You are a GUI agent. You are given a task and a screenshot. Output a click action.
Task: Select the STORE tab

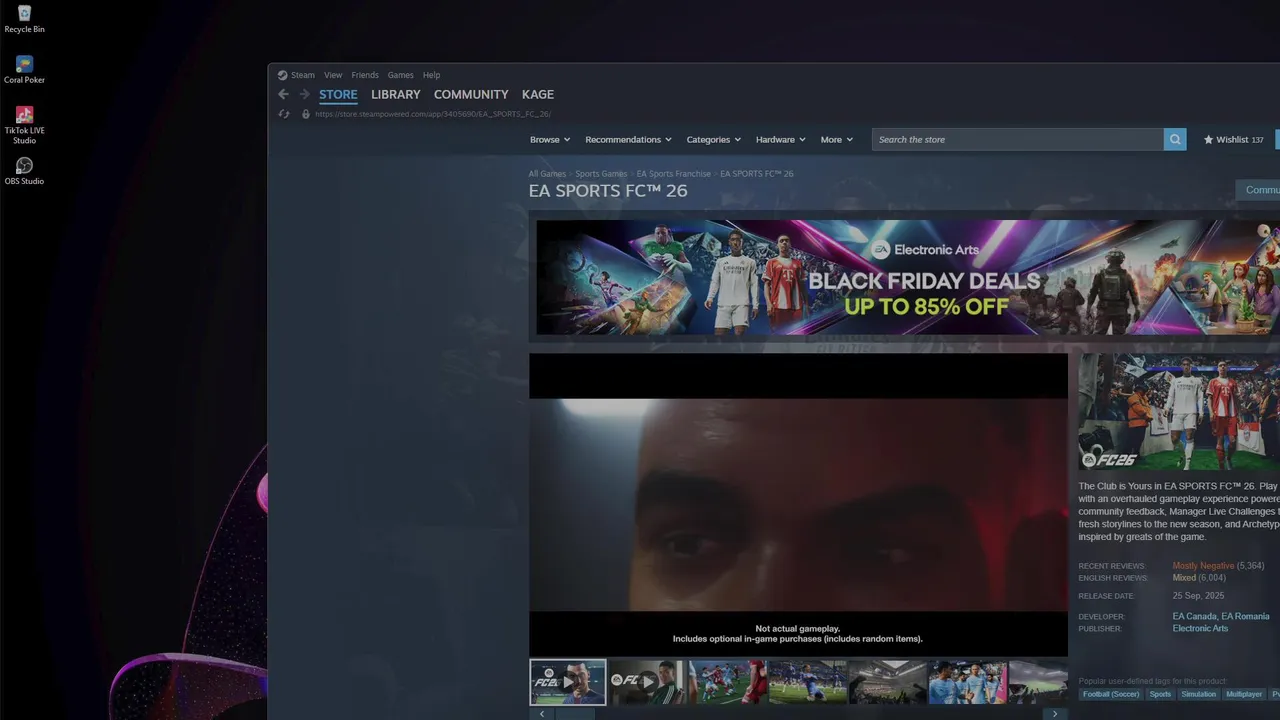(338, 94)
